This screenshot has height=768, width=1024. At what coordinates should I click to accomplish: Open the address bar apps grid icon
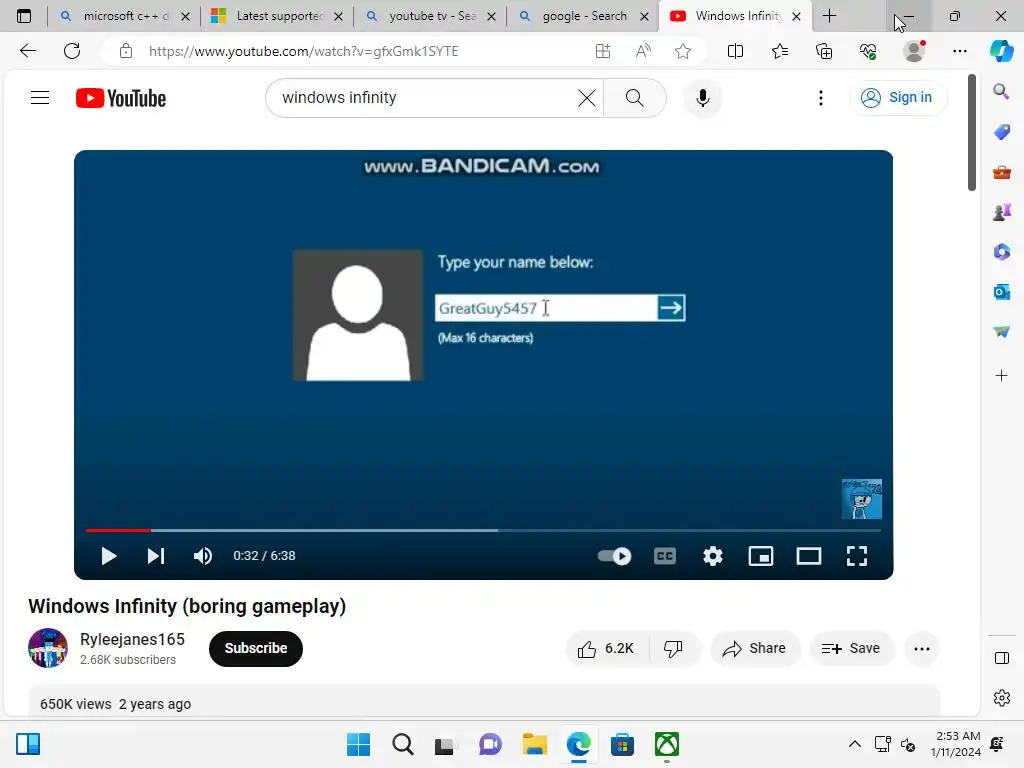coord(603,51)
